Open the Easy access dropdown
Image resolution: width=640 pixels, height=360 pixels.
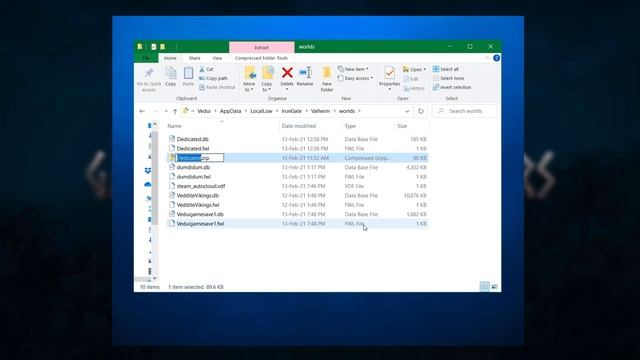(x=355, y=78)
